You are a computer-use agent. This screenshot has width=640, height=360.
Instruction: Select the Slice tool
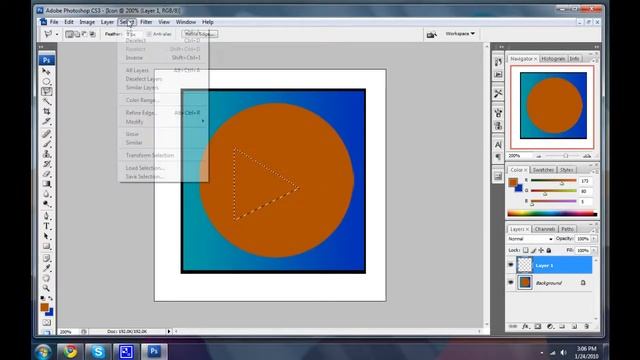(47, 121)
